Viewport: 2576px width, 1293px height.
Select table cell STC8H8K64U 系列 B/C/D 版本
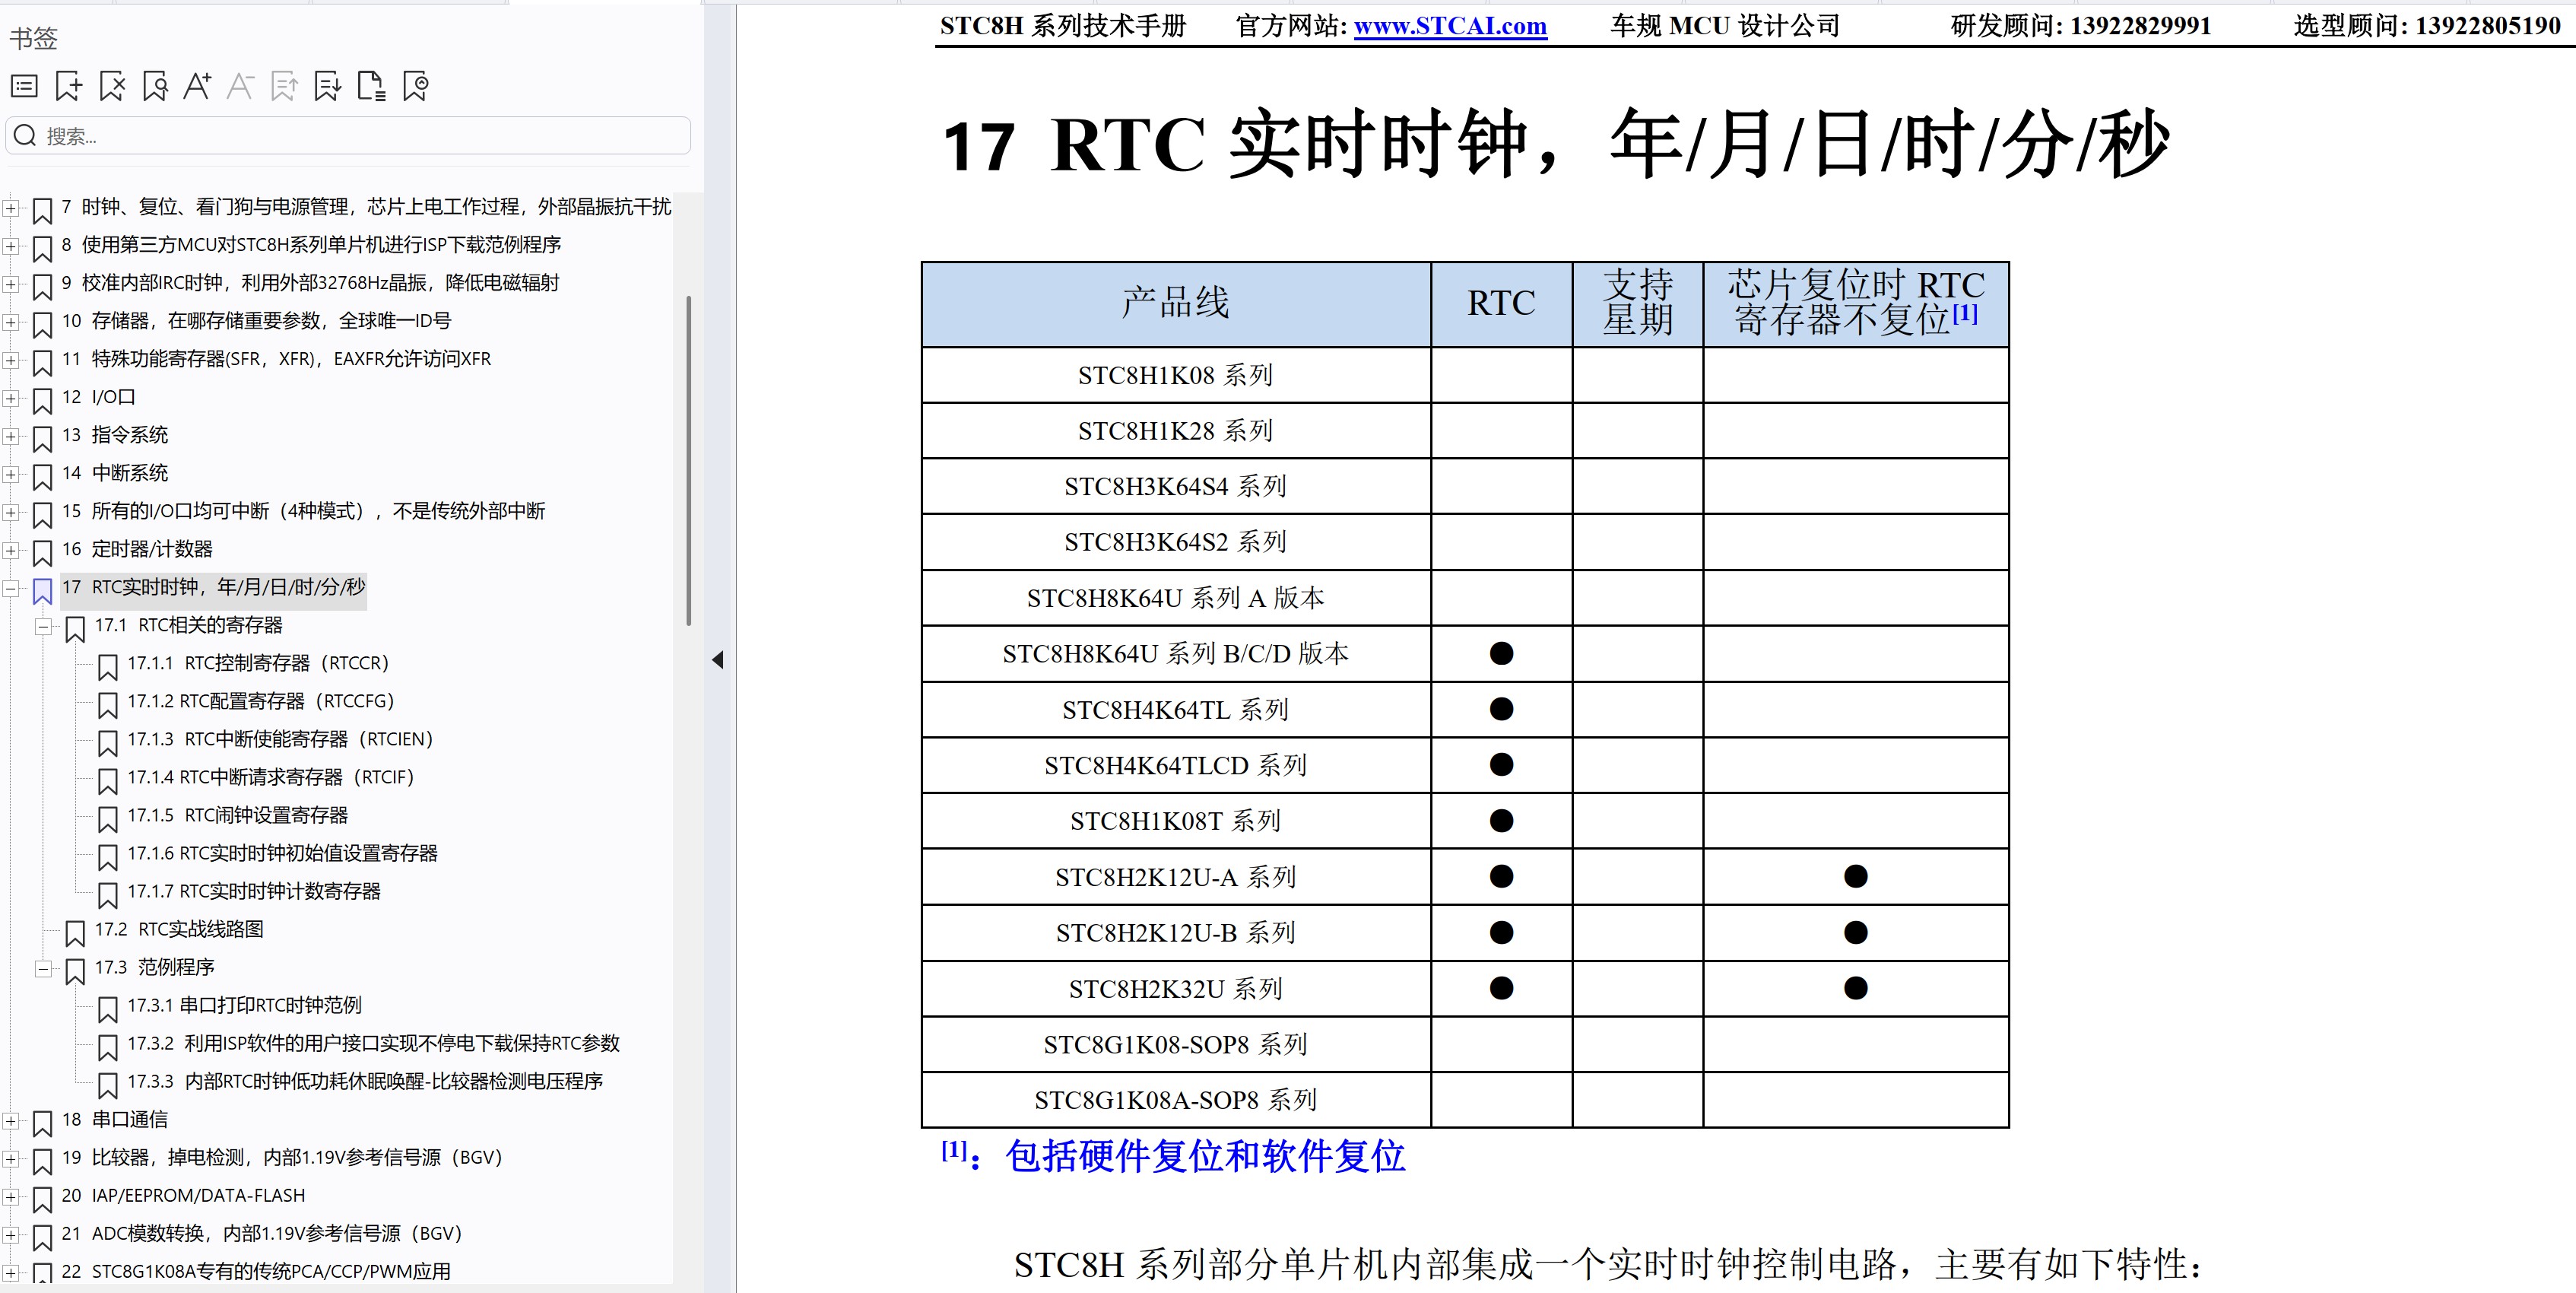click(1176, 654)
